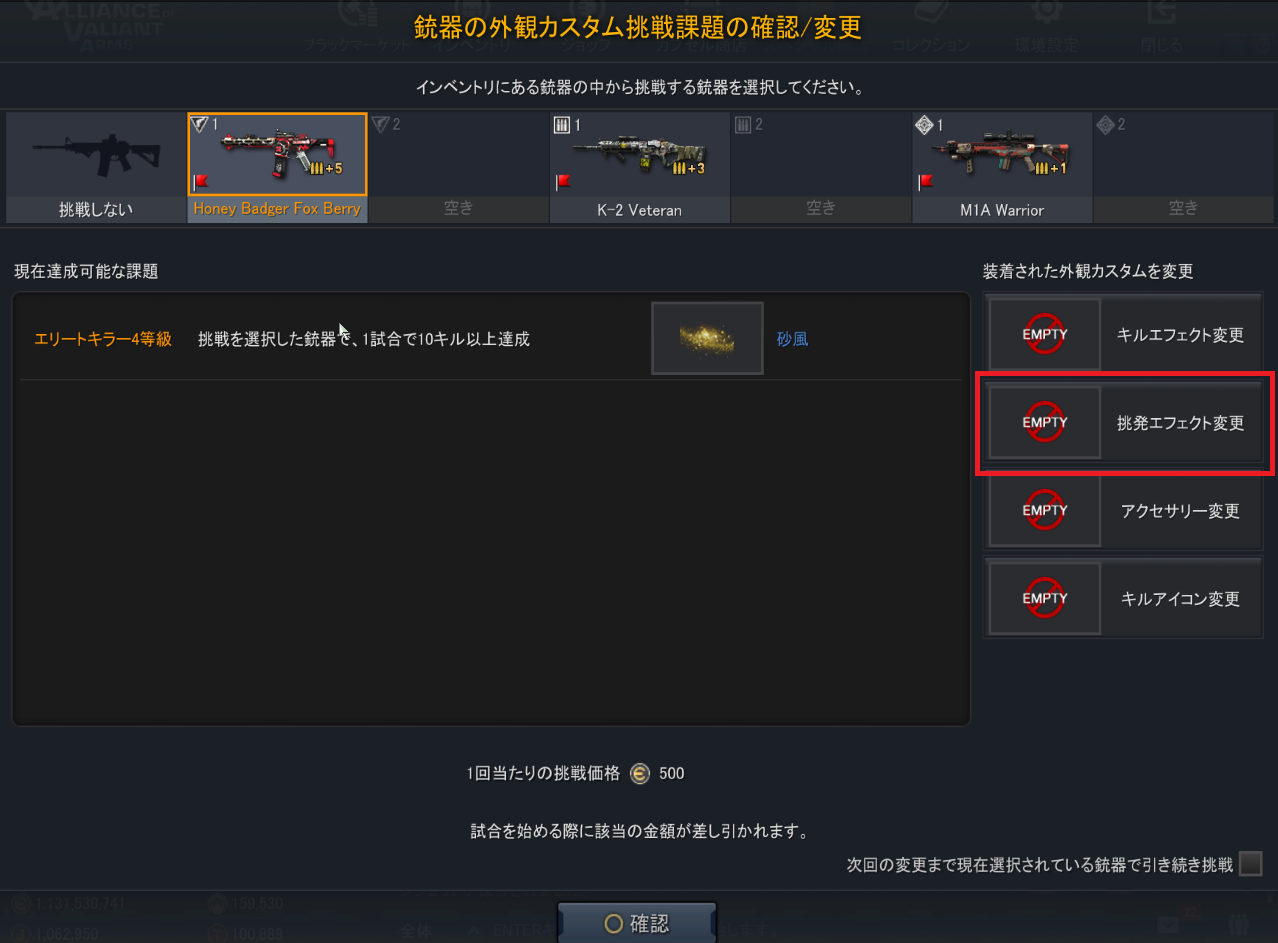Click the coin icon beside price 500
Viewport: 1278px width, 943px height.
(x=640, y=773)
